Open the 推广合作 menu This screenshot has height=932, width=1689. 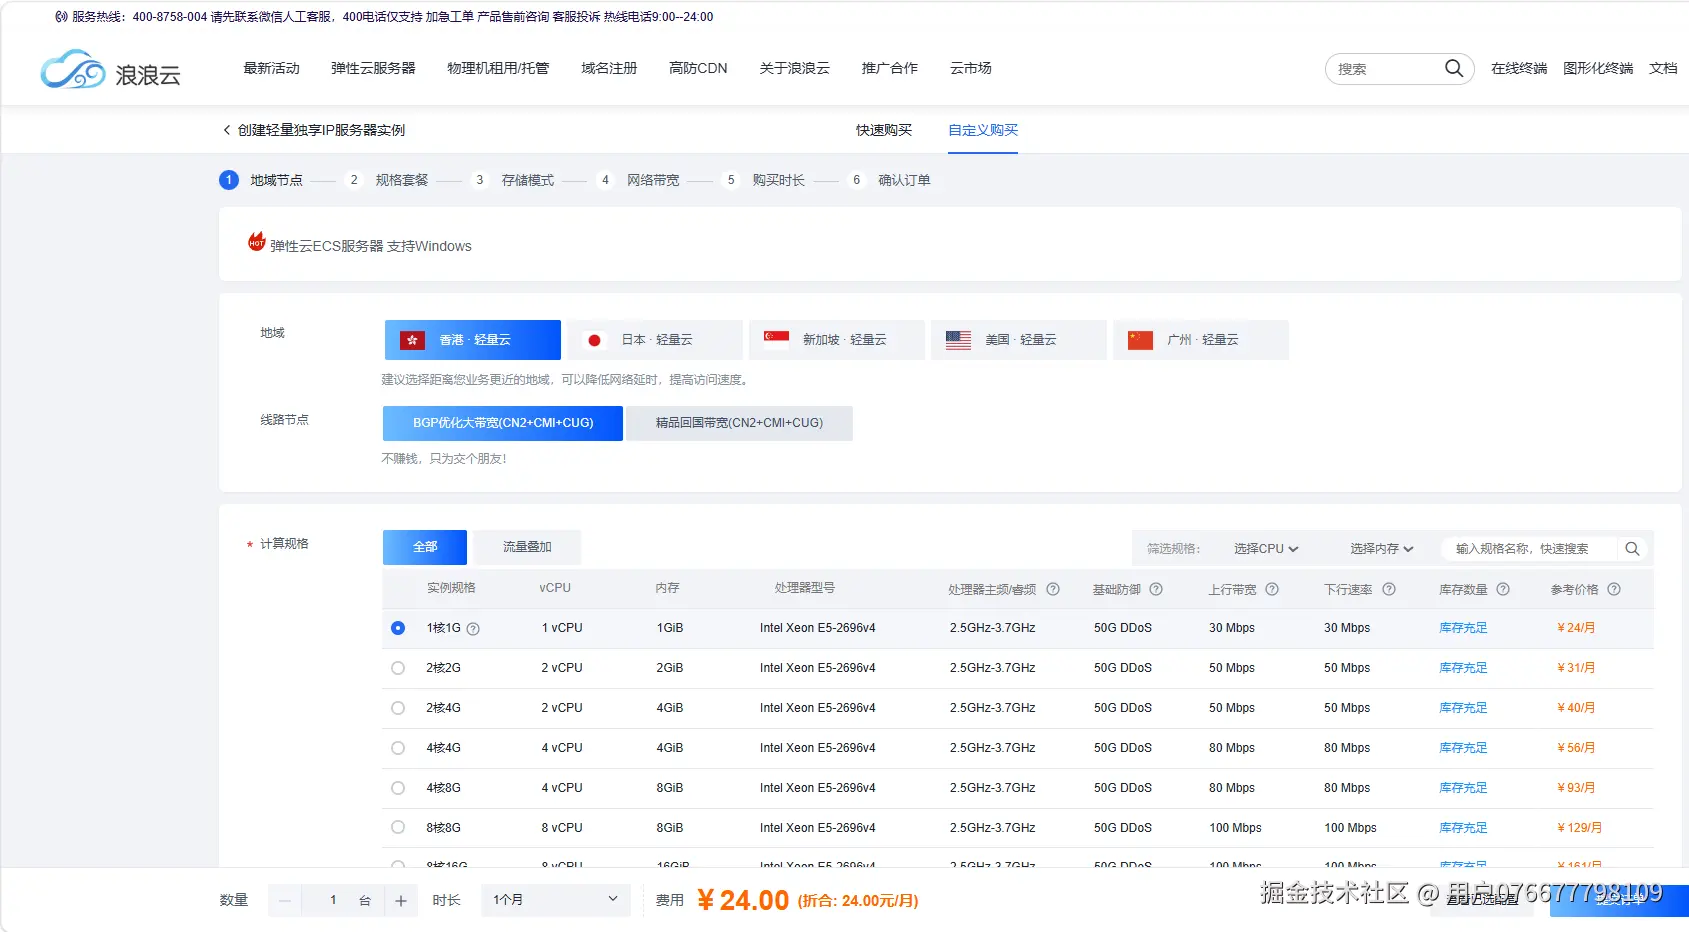[x=889, y=68]
